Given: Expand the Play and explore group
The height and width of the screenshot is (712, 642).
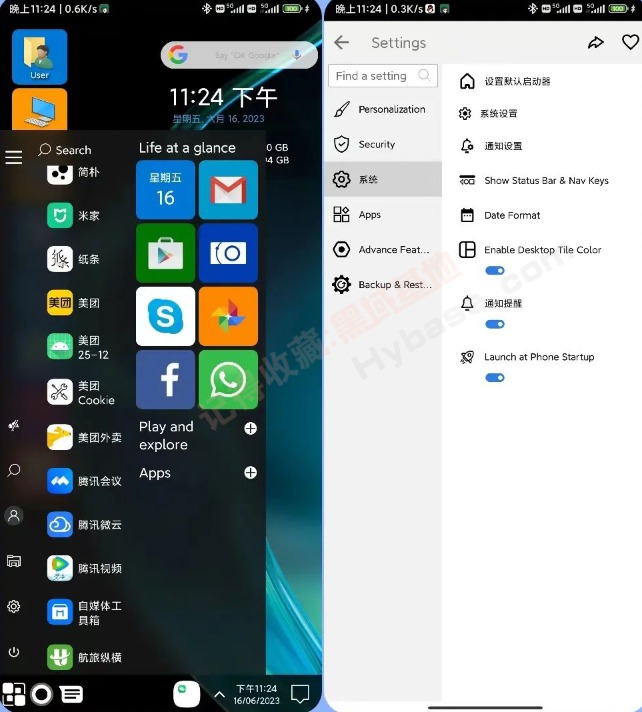Looking at the screenshot, I should 251,428.
